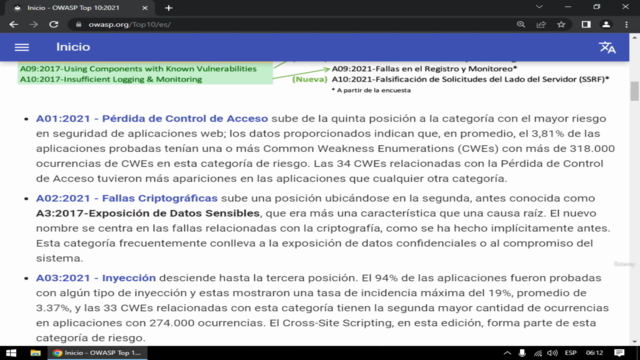640x360 pixels.
Task: Open File Explorer from the taskbar
Action: [36, 353]
